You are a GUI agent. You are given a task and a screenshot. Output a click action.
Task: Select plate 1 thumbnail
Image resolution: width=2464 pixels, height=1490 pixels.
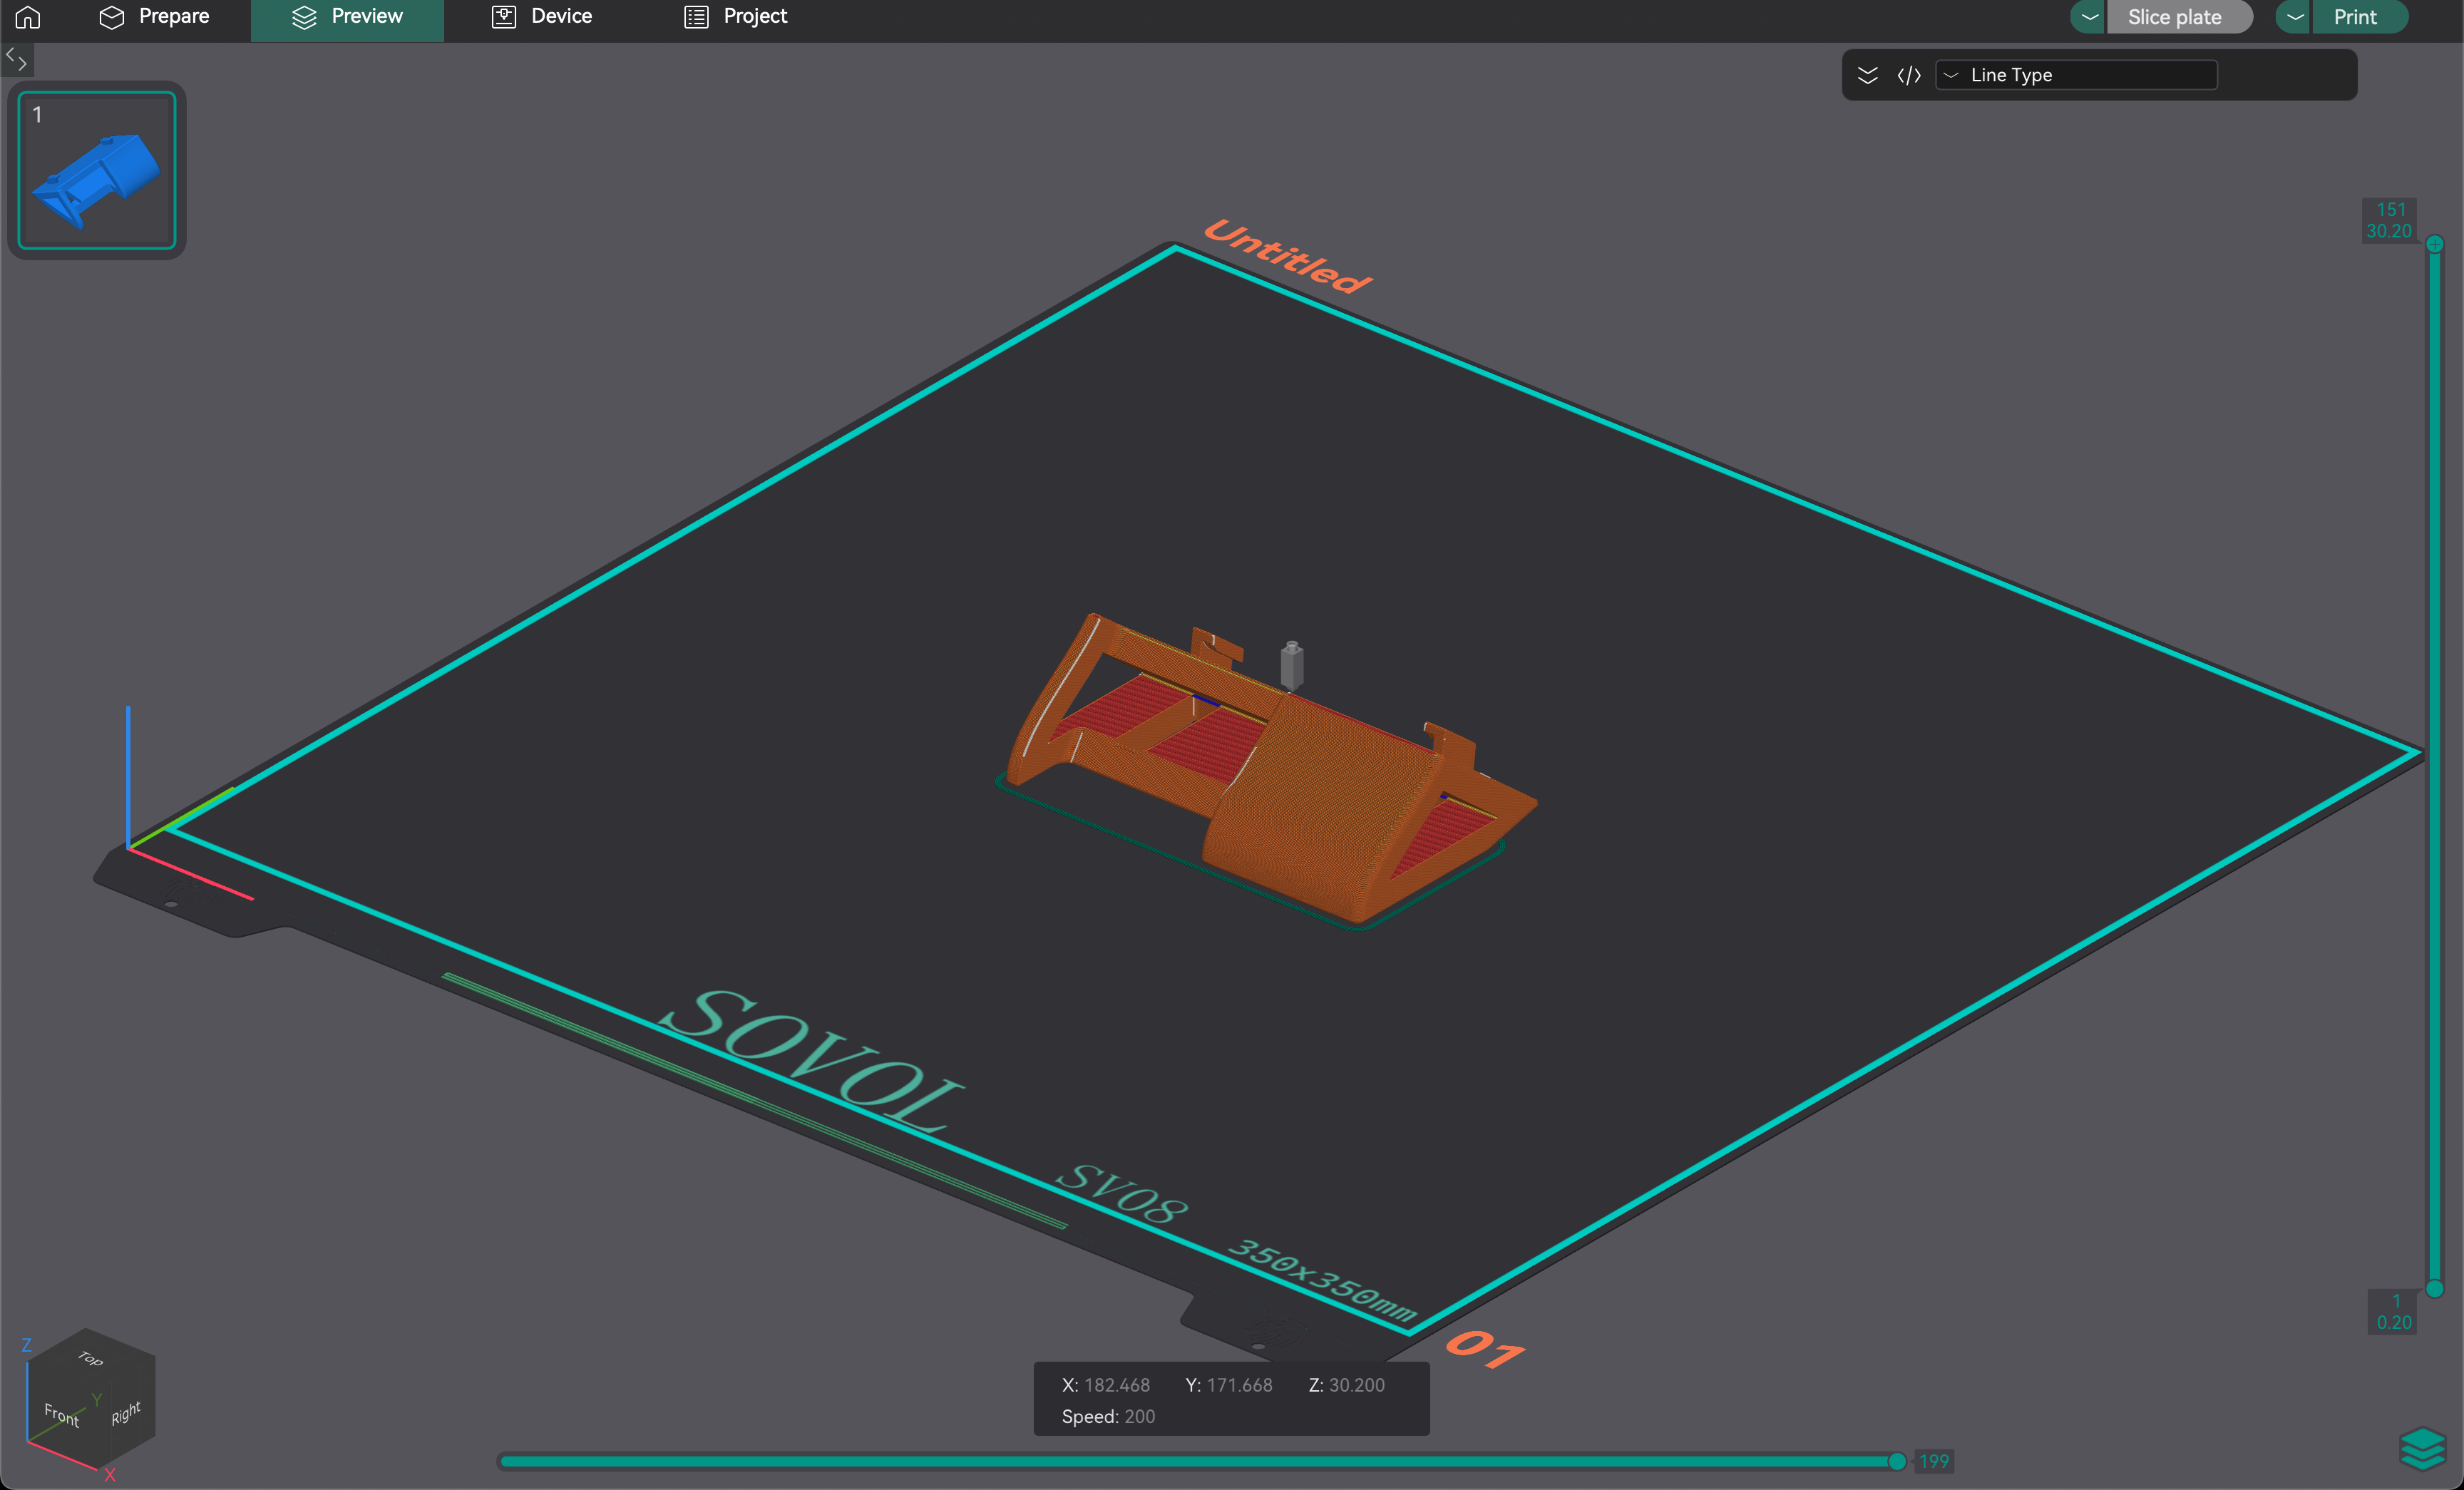coord(97,170)
